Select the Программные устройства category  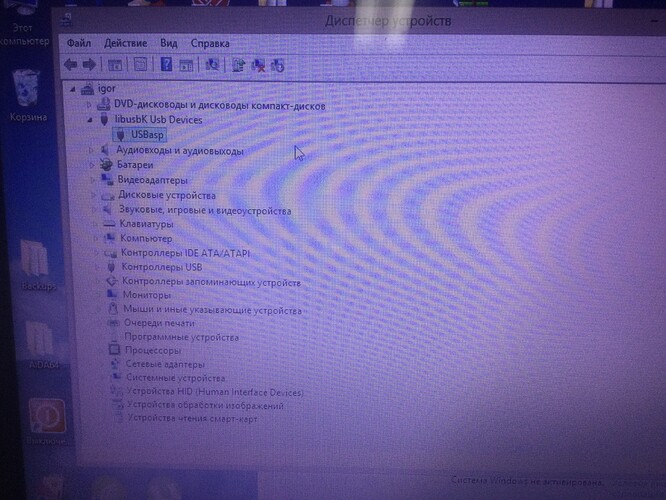coord(182,337)
